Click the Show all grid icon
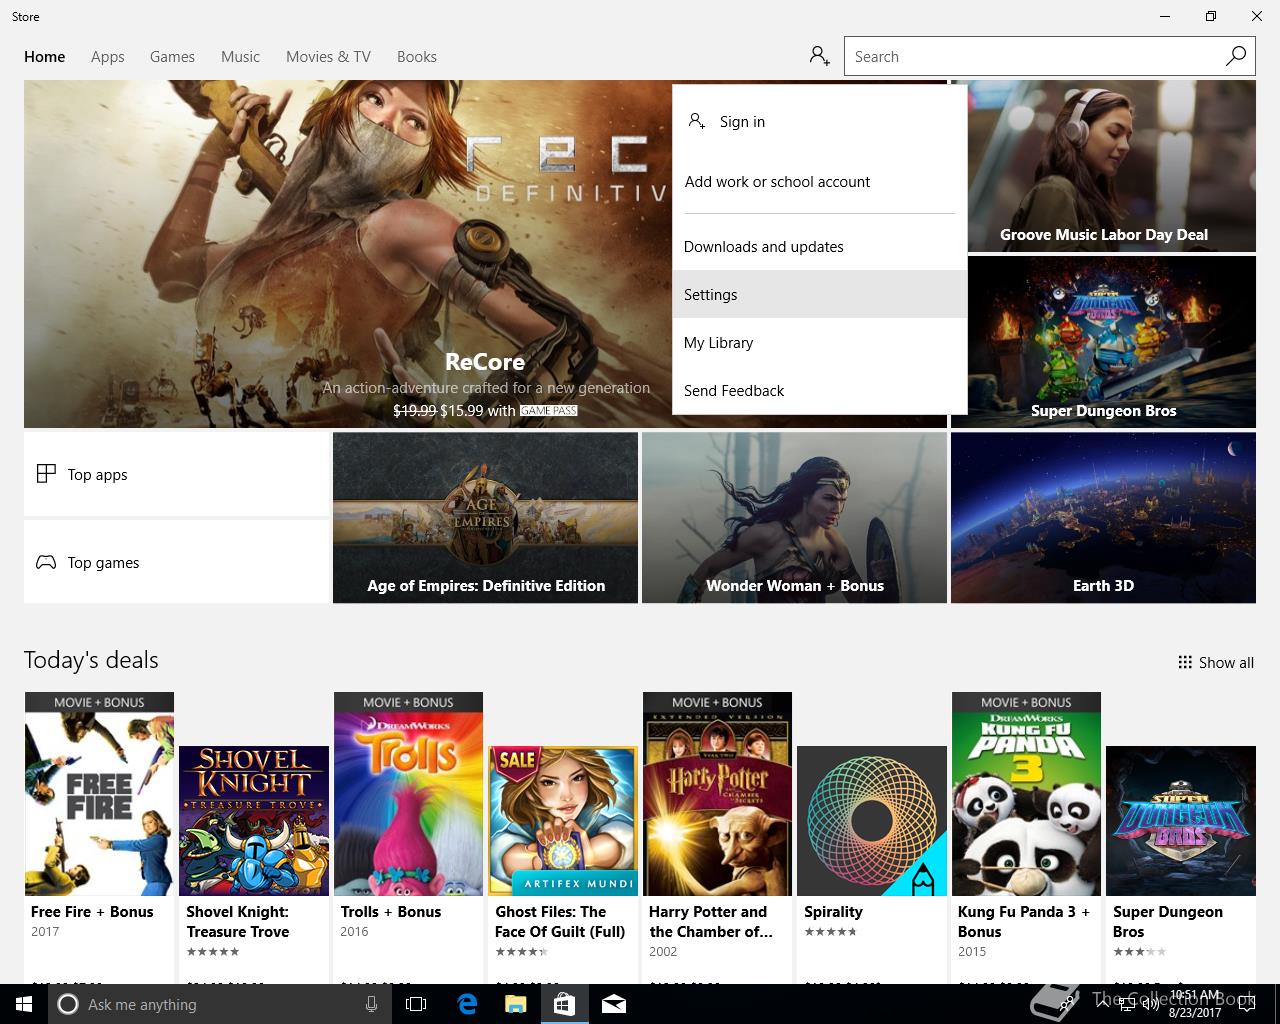Image resolution: width=1280 pixels, height=1024 pixels. point(1185,662)
